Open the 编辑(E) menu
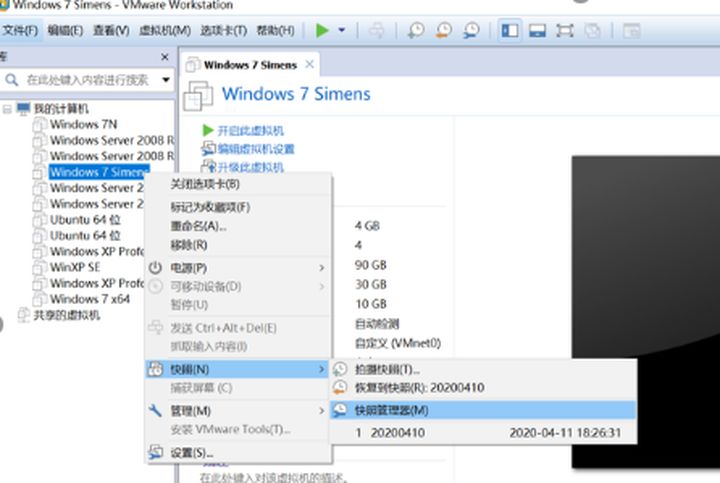Screen dimensions: 720x483 pyautogui.click(x=65, y=31)
